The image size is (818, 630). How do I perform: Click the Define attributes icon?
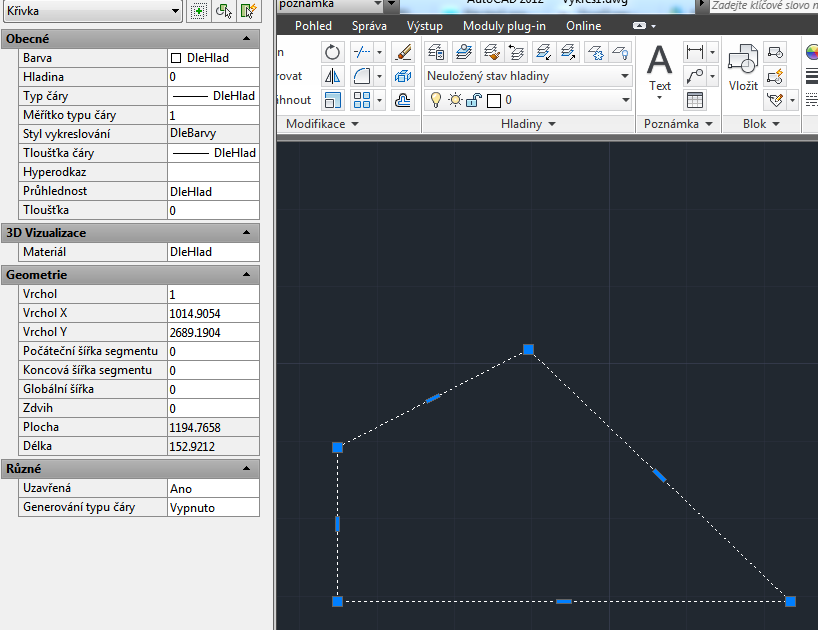(775, 100)
